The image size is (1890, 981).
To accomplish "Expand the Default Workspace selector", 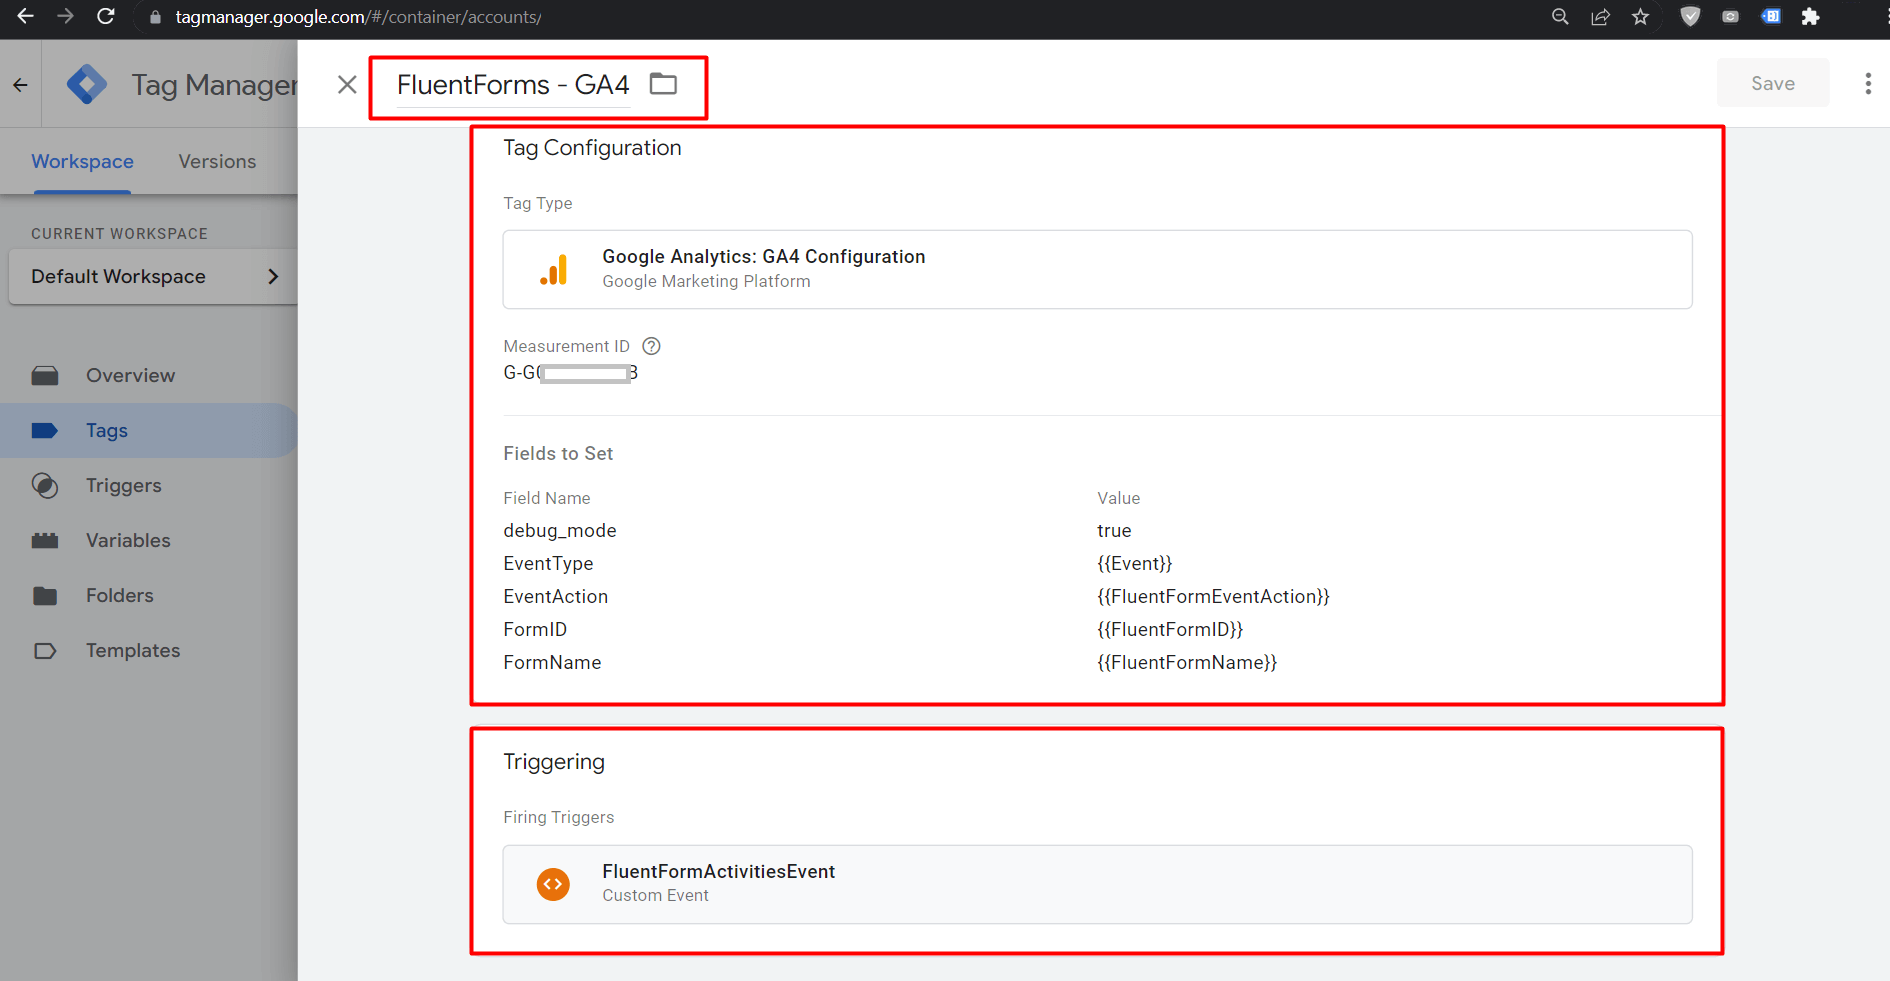I will pyautogui.click(x=153, y=277).
